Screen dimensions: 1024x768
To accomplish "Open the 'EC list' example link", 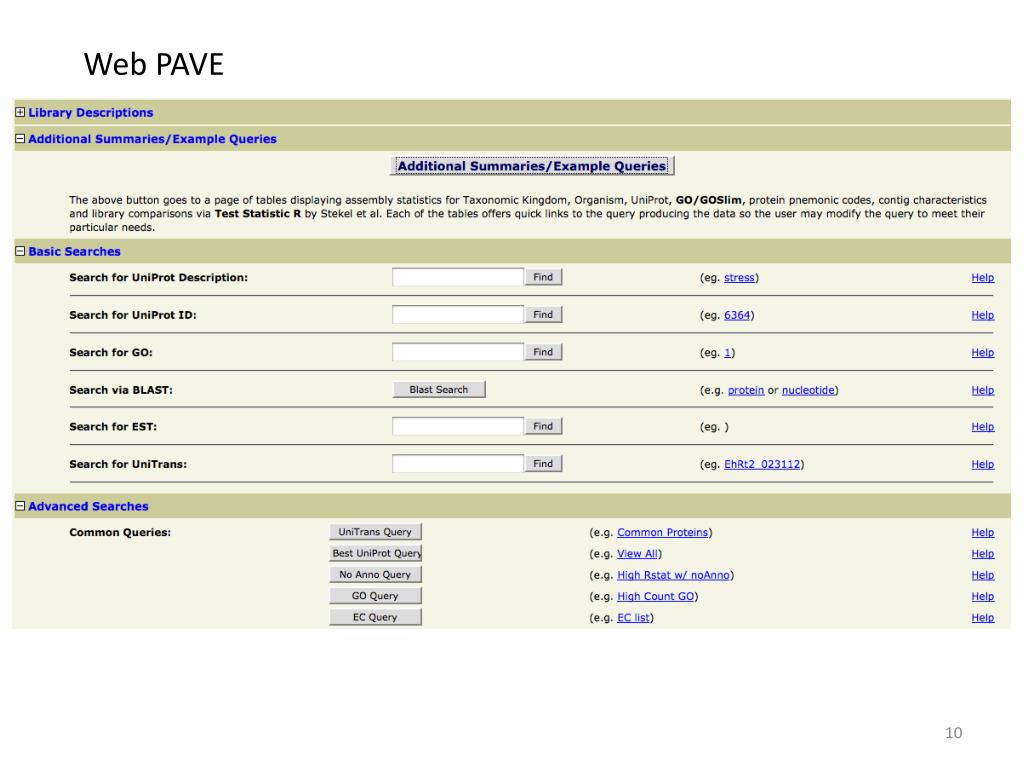I will pyautogui.click(x=633, y=618).
